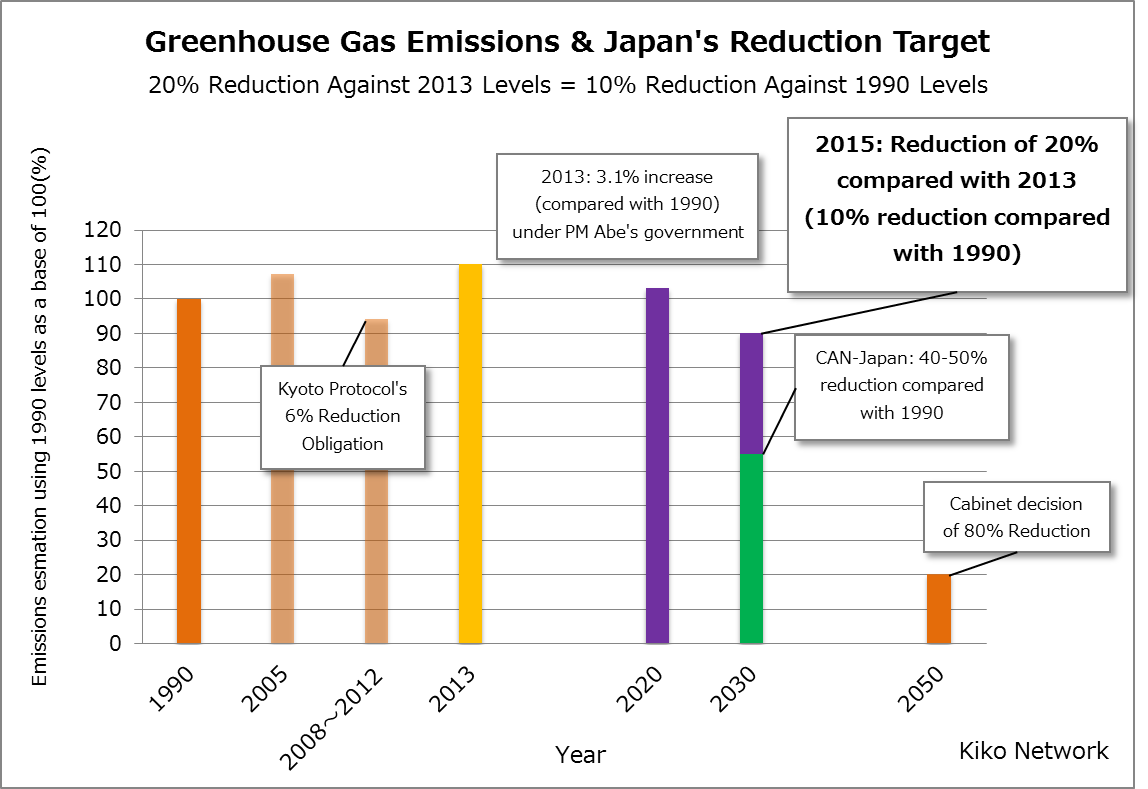The height and width of the screenshot is (789, 1148).
Task: Click the '120' y-axis tick label
Action: tap(102, 230)
